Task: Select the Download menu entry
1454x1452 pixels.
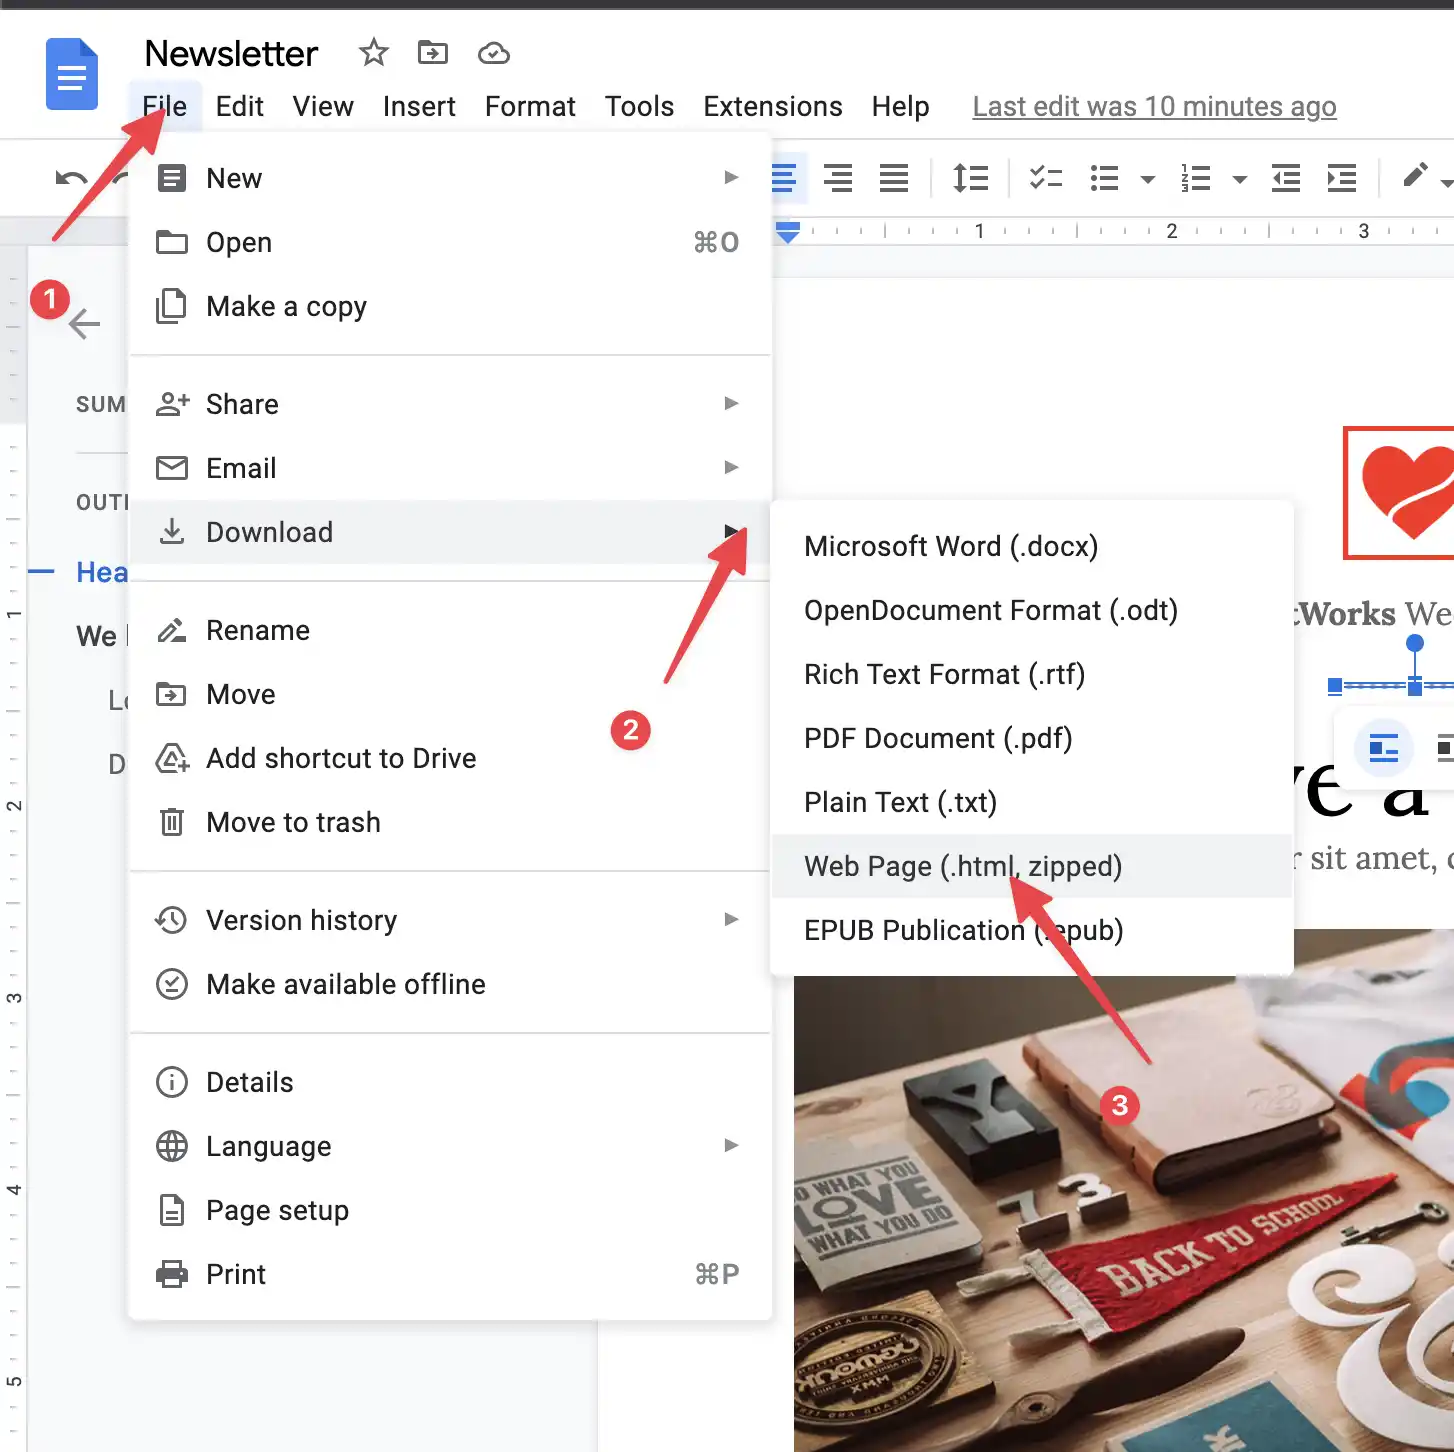Action: (450, 532)
